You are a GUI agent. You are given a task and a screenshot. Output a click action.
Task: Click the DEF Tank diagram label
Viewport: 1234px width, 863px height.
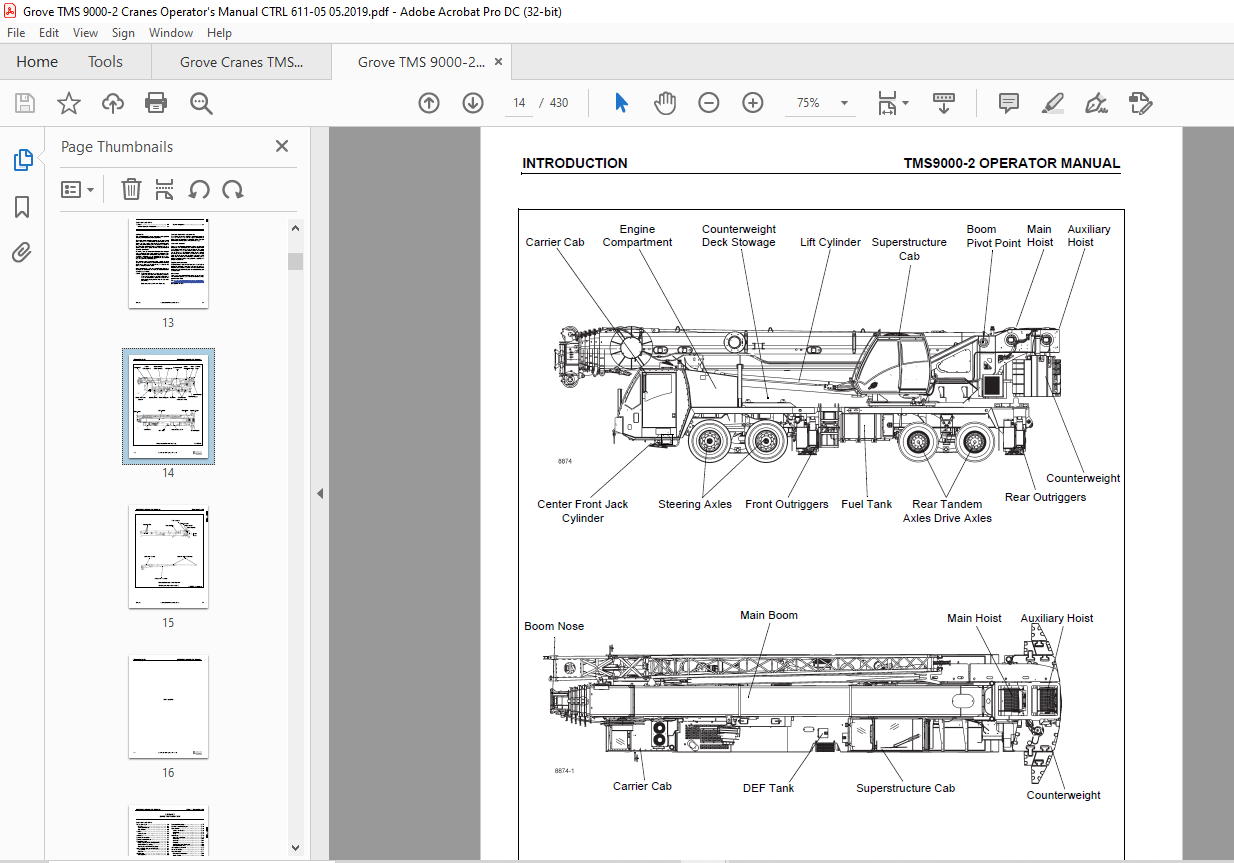click(x=768, y=788)
